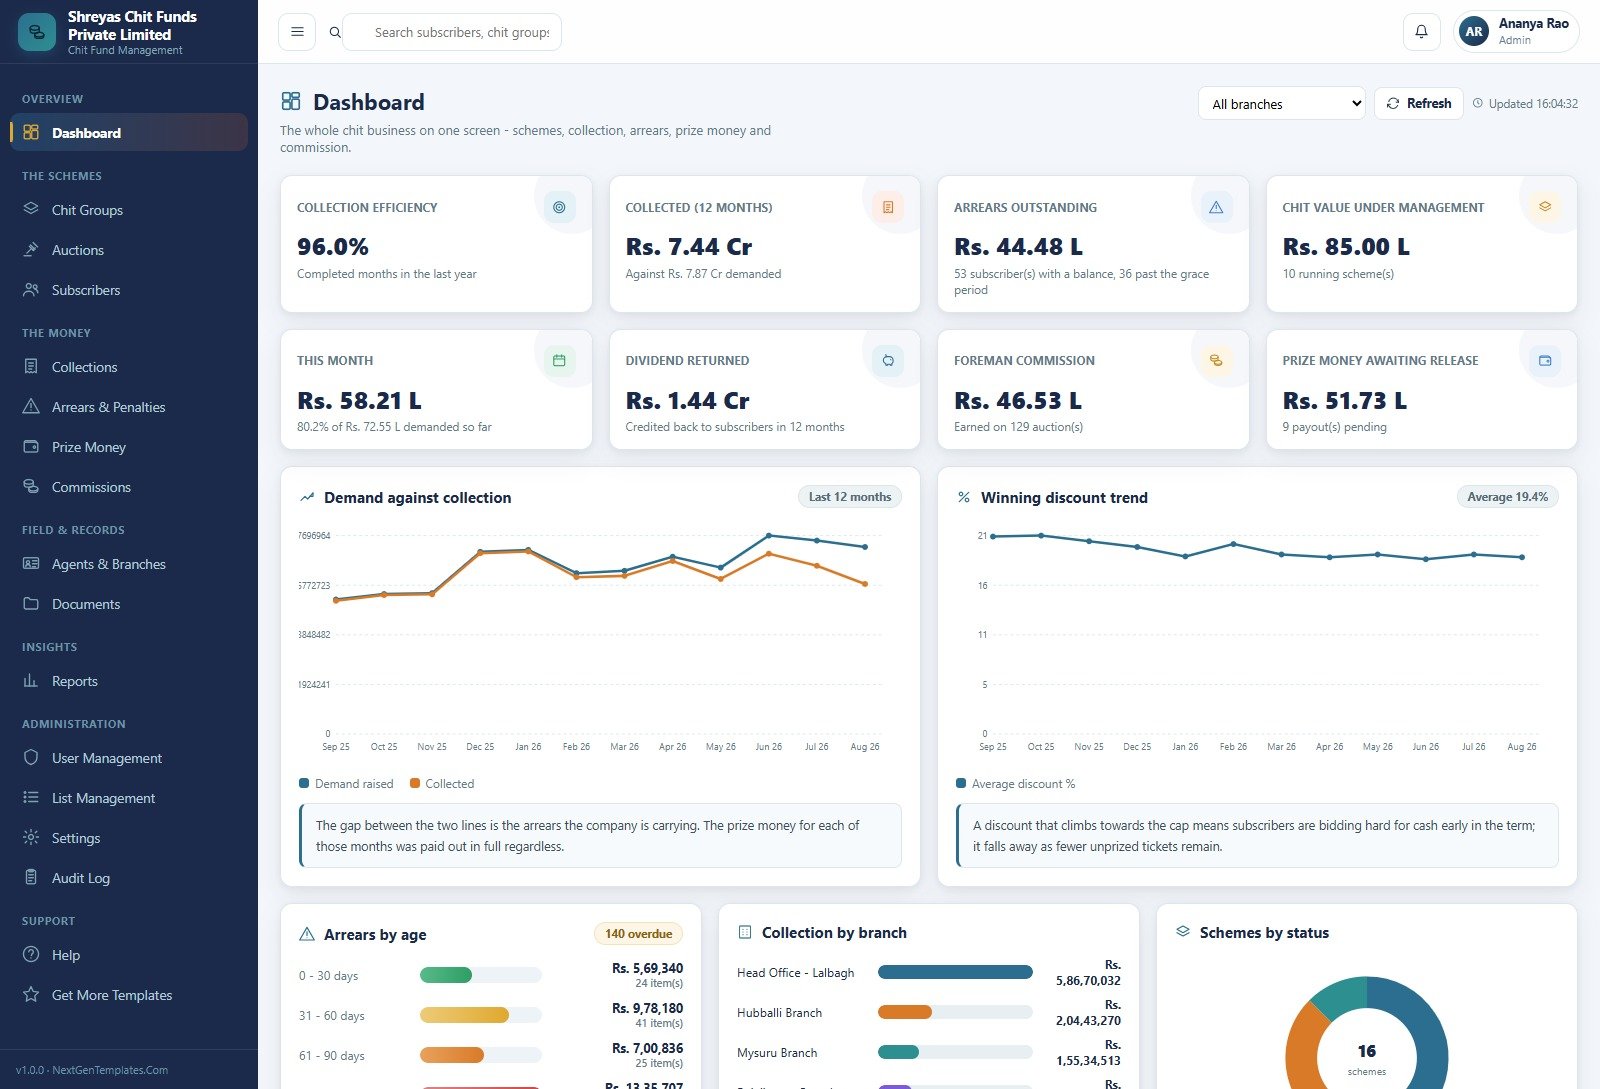Click the 0 - 30 days arrears bar

tap(481, 975)
